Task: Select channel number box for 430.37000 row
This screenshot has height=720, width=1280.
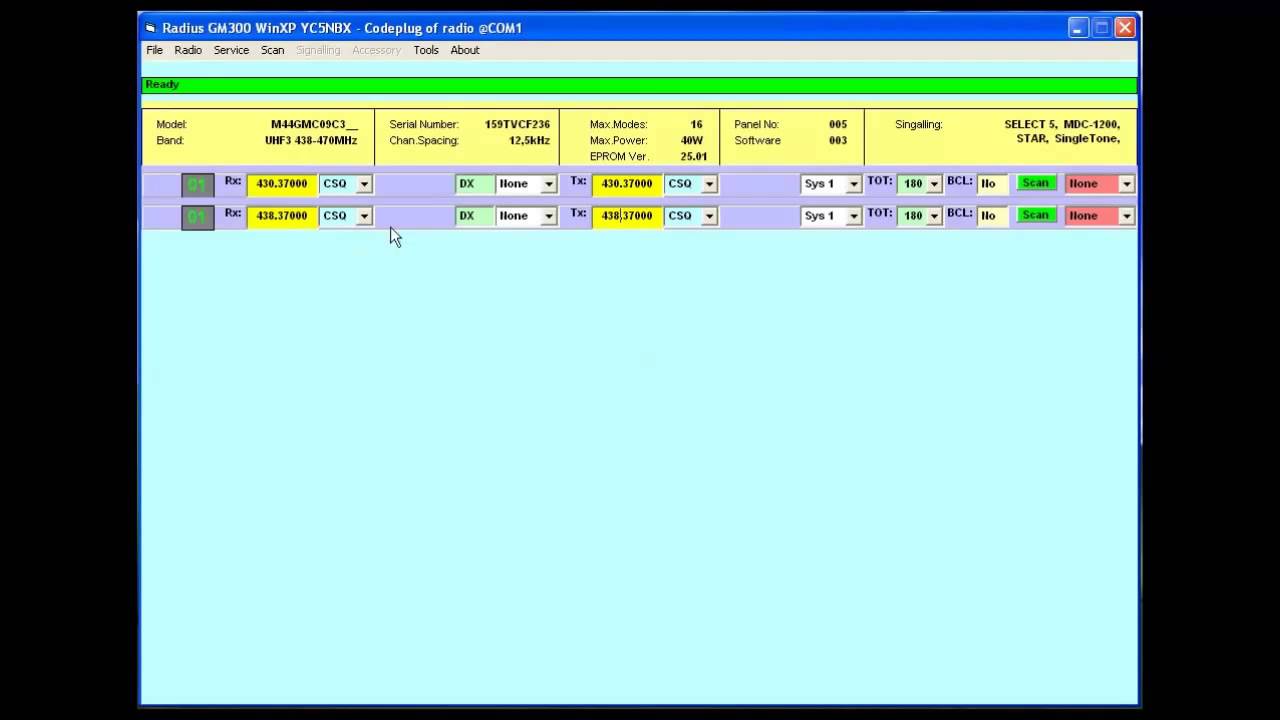Action: point(197,184)
